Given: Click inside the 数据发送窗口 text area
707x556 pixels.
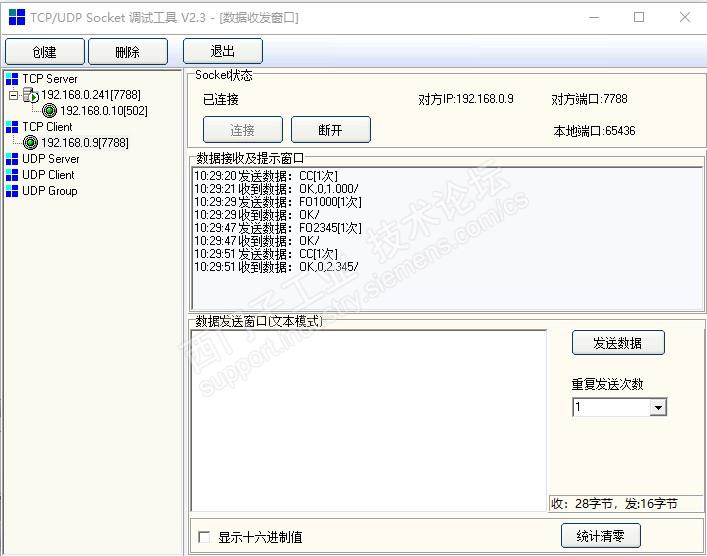Looking at the screenshot, I should [x=369, y=421].
